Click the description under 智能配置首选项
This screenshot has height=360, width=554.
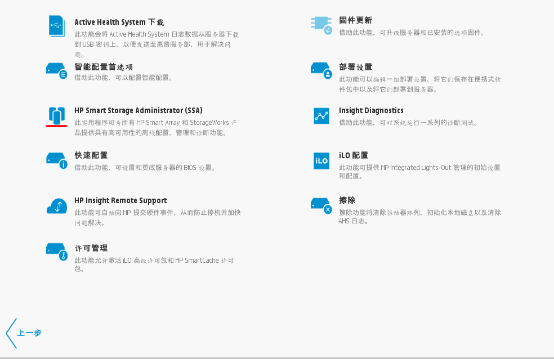click(123, 77)
